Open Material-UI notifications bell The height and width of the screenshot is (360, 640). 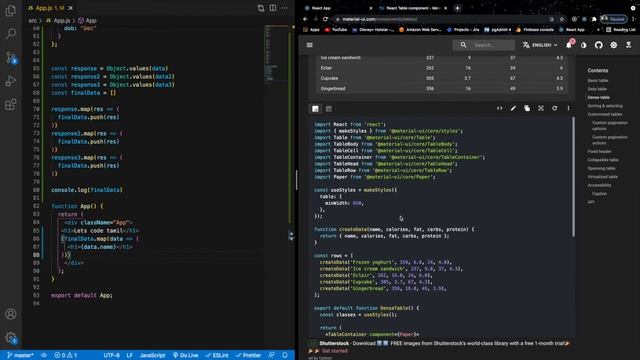point(569,45)
